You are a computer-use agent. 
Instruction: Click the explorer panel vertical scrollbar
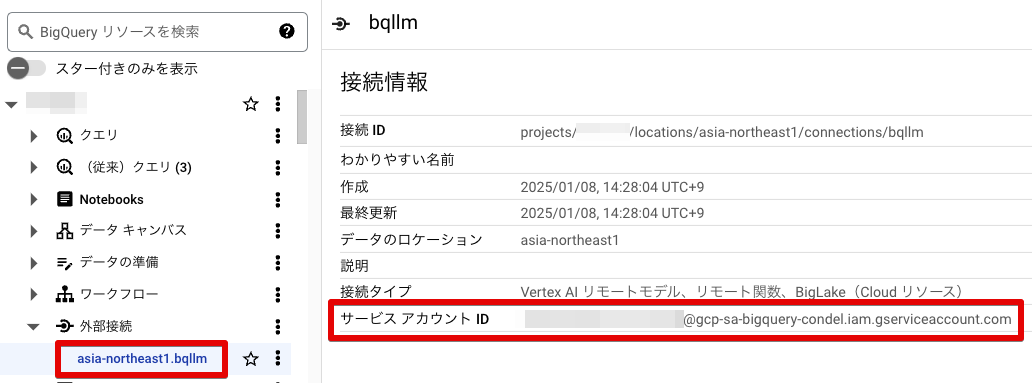(302, 117)
